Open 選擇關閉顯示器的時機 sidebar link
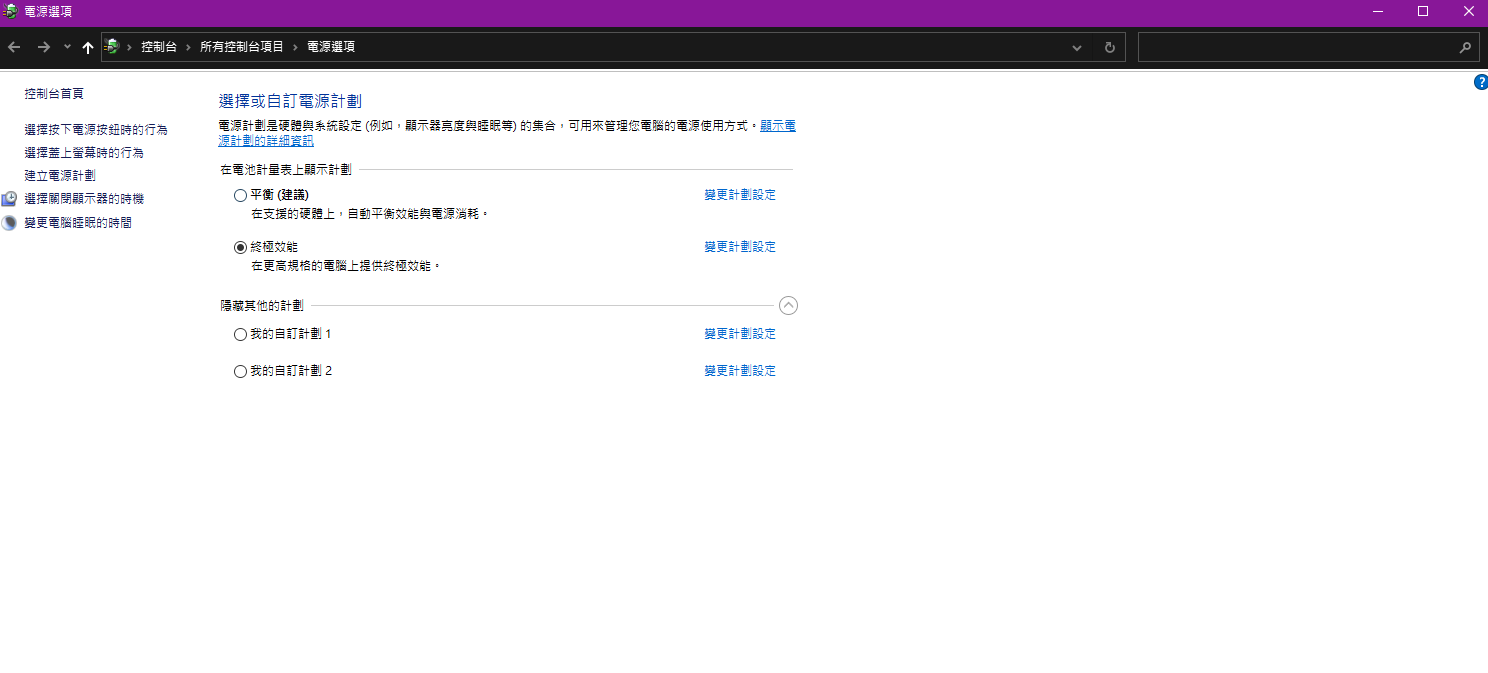 point(84,199)
